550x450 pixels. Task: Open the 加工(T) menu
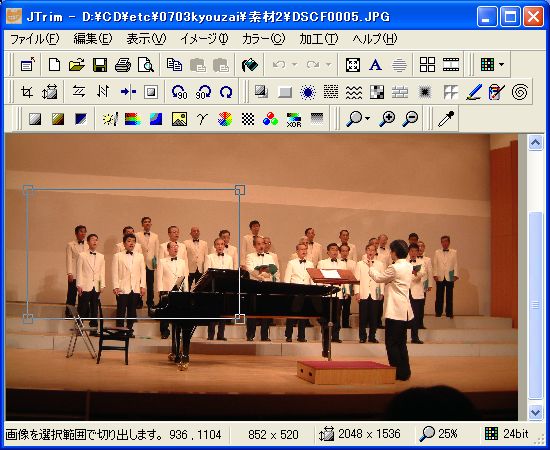click(318, 39)
